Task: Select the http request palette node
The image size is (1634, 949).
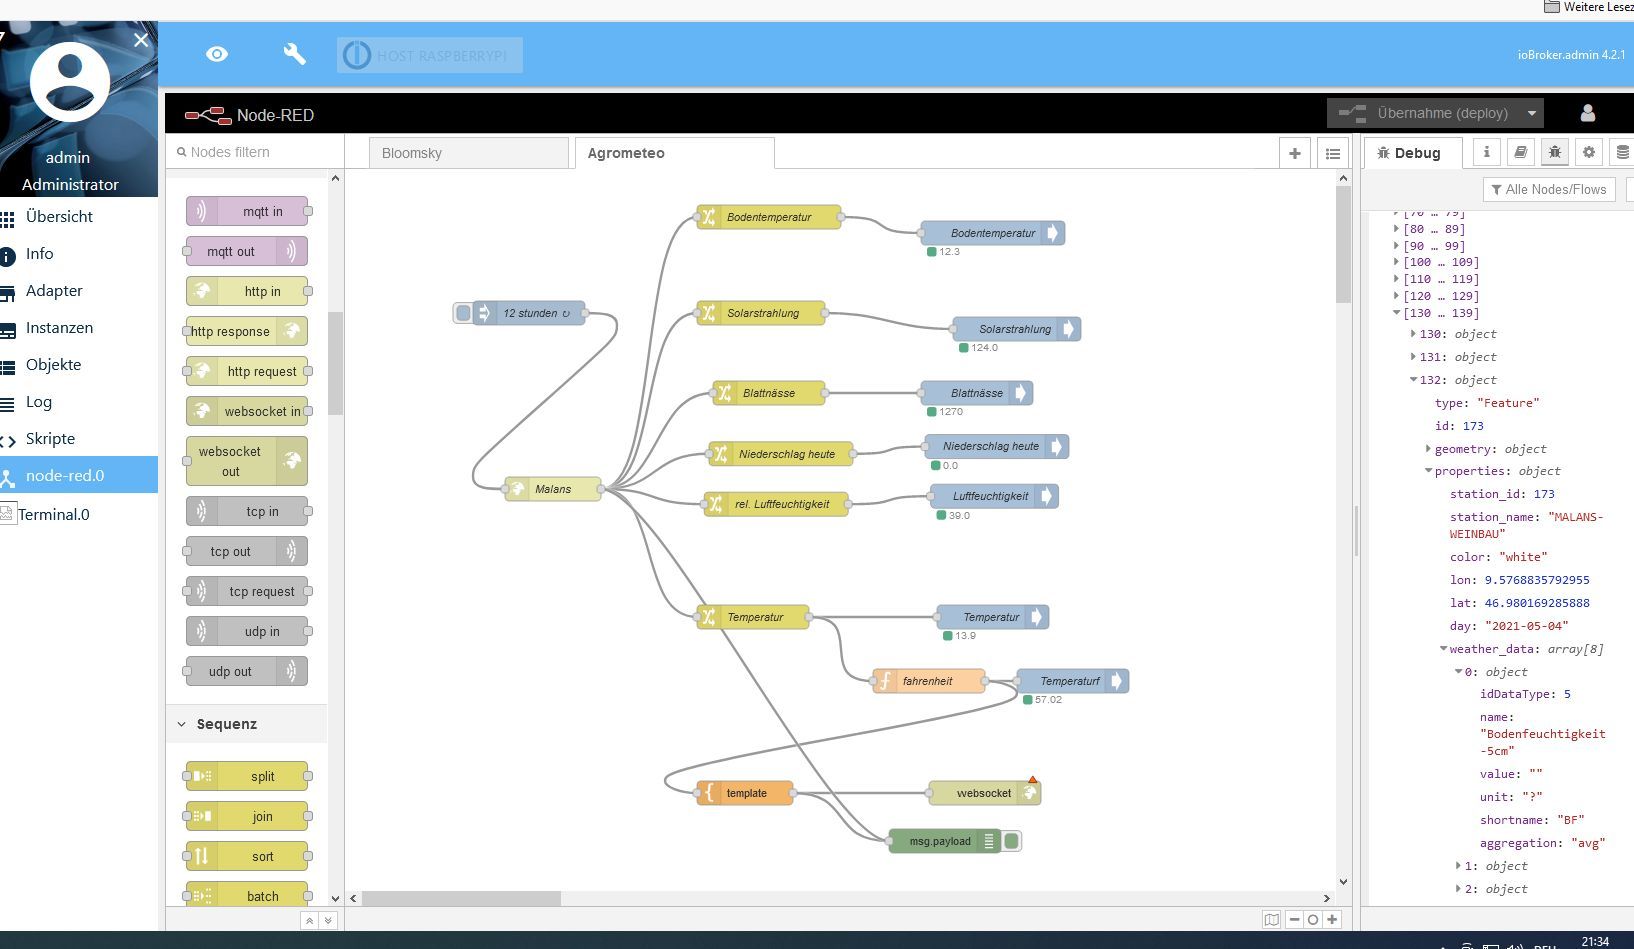Action: (x=247, y=371)
